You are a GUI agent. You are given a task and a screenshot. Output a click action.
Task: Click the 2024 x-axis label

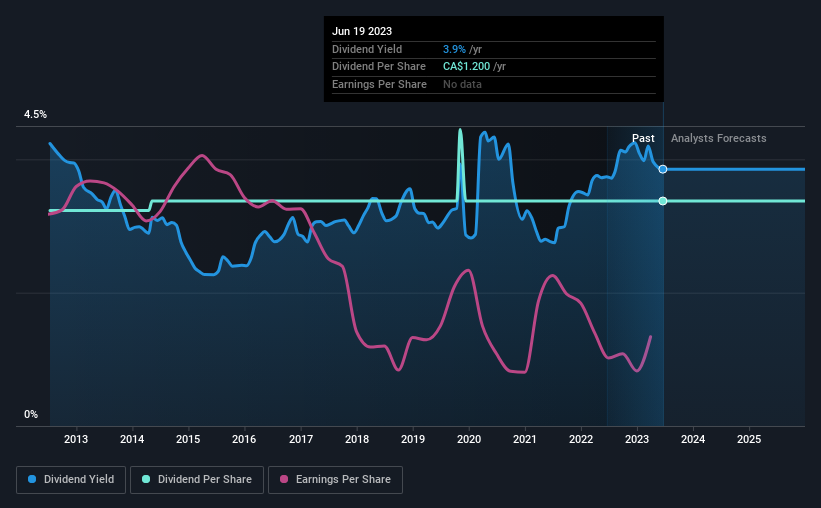coord(693,439)
